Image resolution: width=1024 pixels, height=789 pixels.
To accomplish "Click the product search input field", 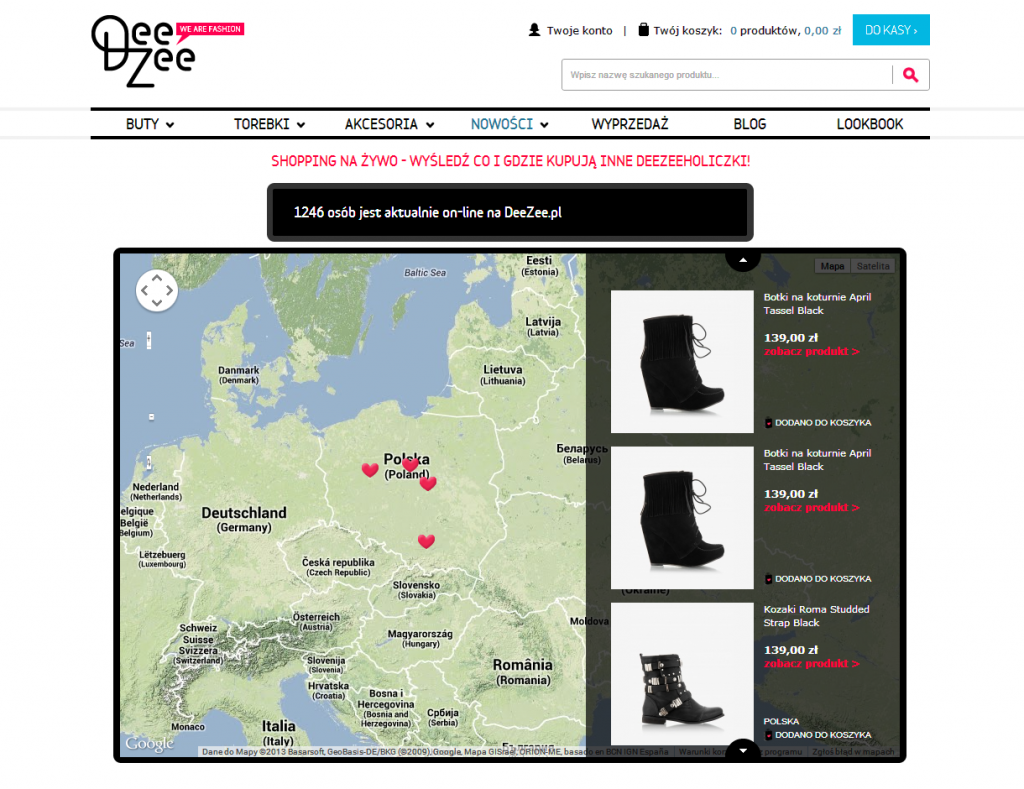I will coord(726,75).
